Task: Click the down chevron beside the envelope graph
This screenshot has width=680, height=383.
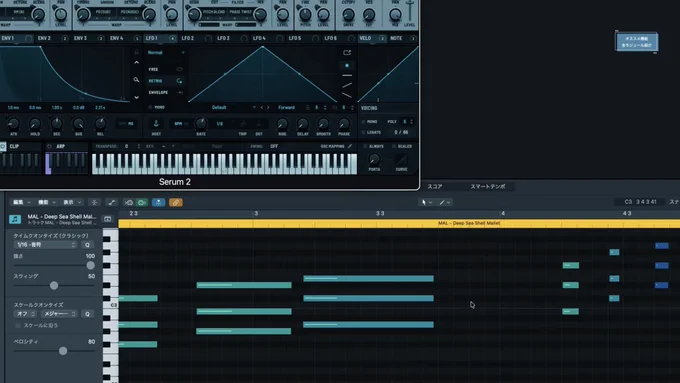Action: tap(137, 97)
